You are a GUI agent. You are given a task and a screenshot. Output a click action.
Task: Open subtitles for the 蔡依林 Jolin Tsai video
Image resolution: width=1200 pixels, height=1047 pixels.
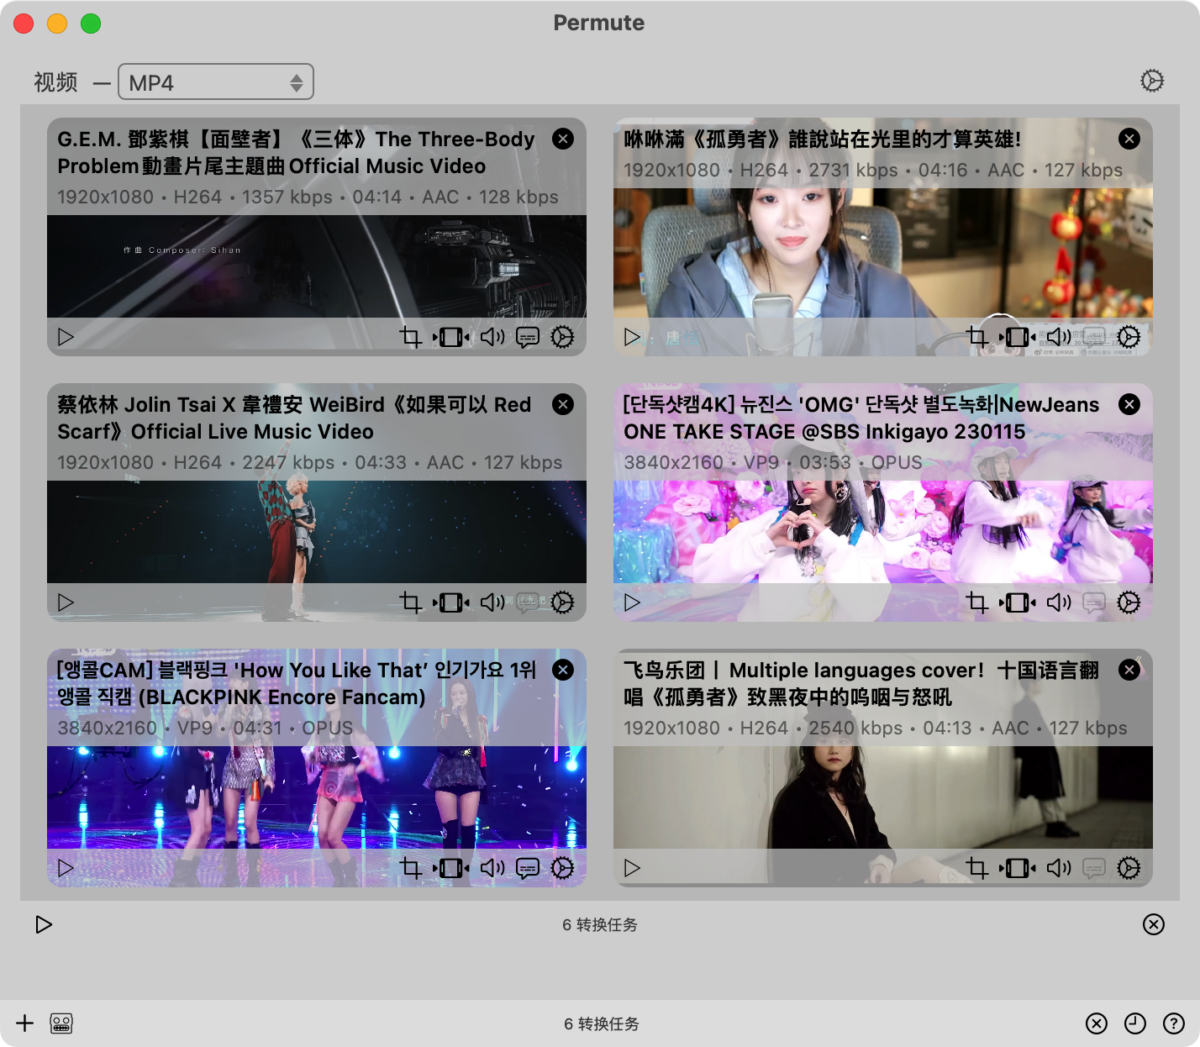527,602
